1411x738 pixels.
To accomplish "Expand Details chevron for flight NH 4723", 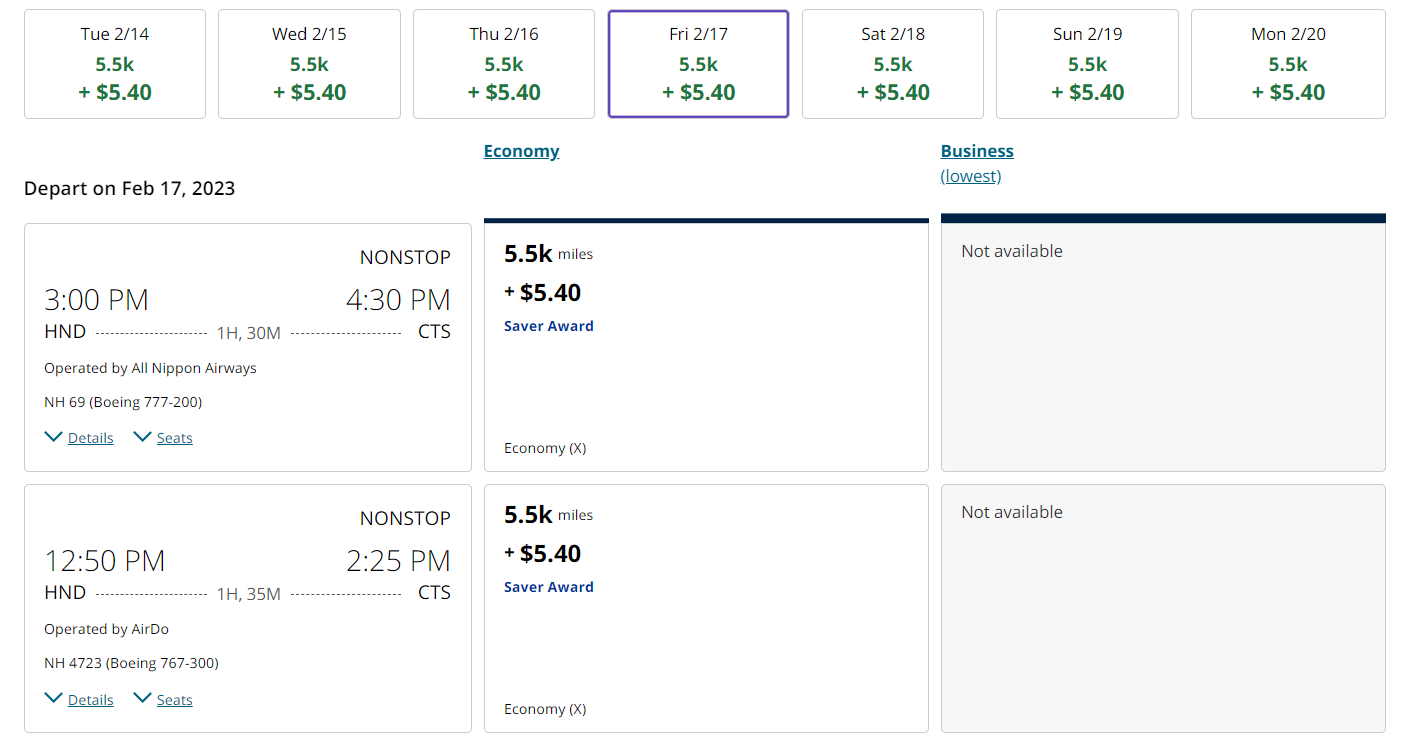I will coord(54,698).
